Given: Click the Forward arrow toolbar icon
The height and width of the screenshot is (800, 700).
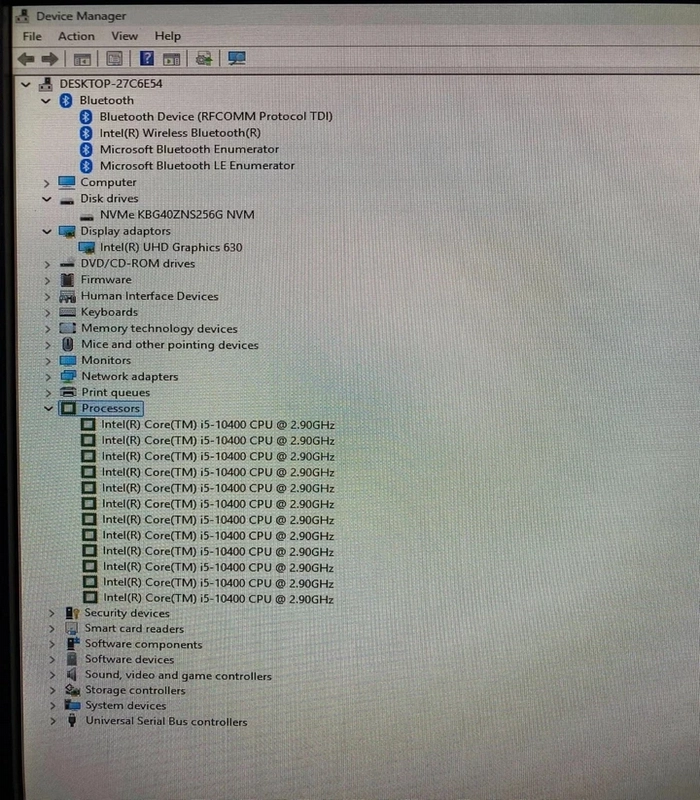Looking at the screenshot, I should tap(49, 59).
